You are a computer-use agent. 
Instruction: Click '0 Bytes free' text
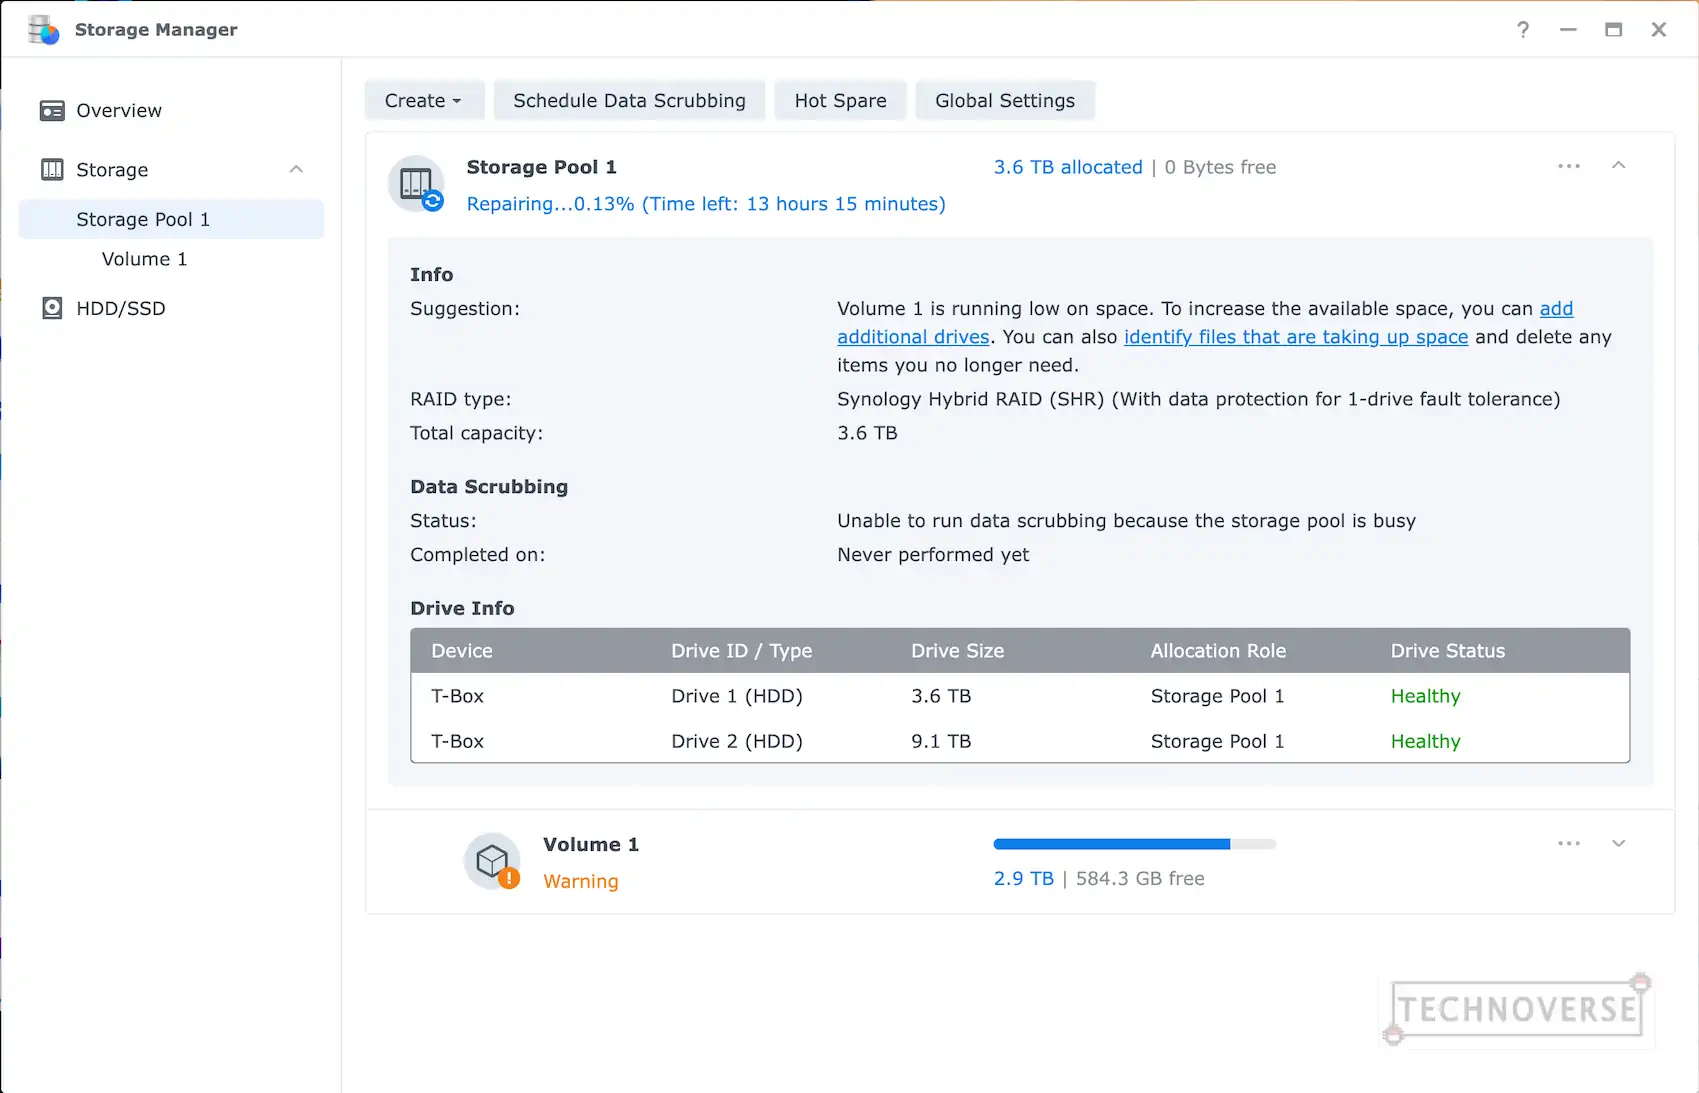1220,167
